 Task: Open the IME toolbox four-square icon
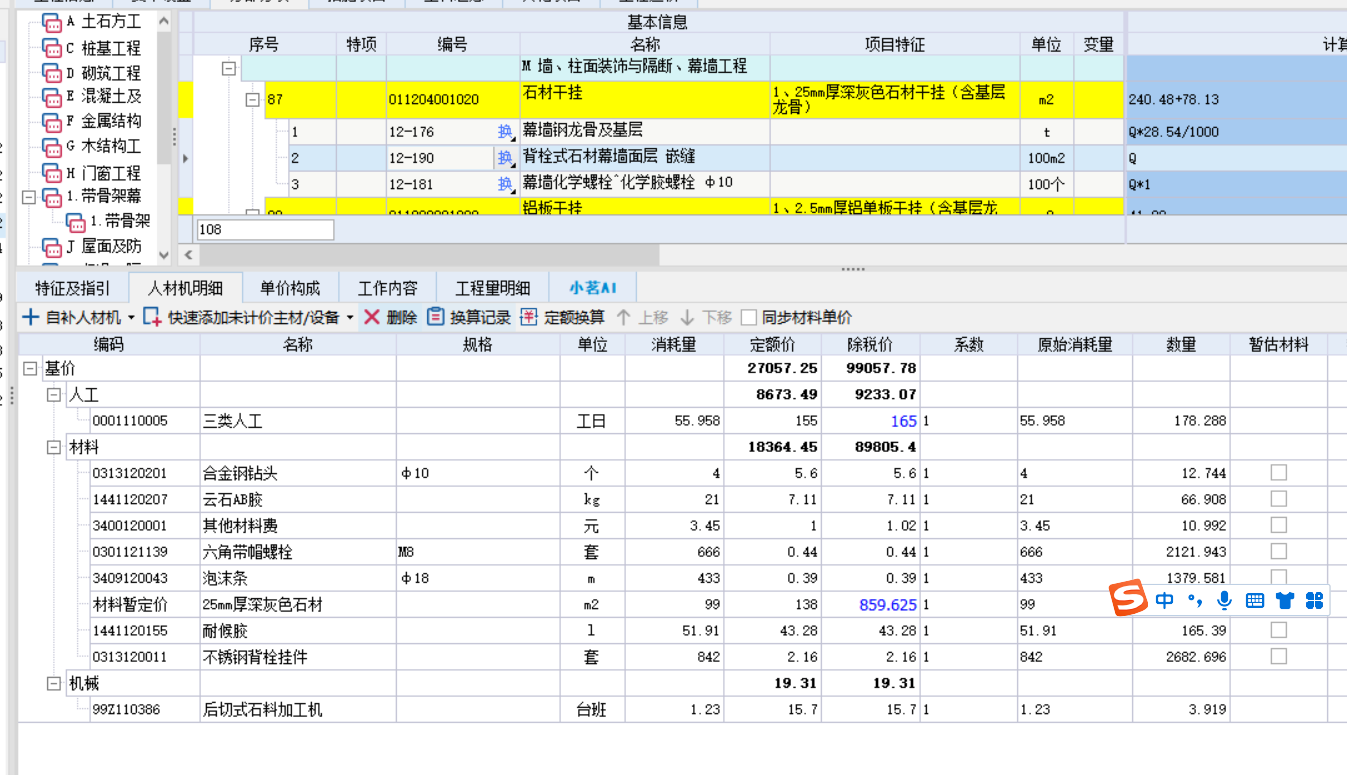pos(1315,600)
